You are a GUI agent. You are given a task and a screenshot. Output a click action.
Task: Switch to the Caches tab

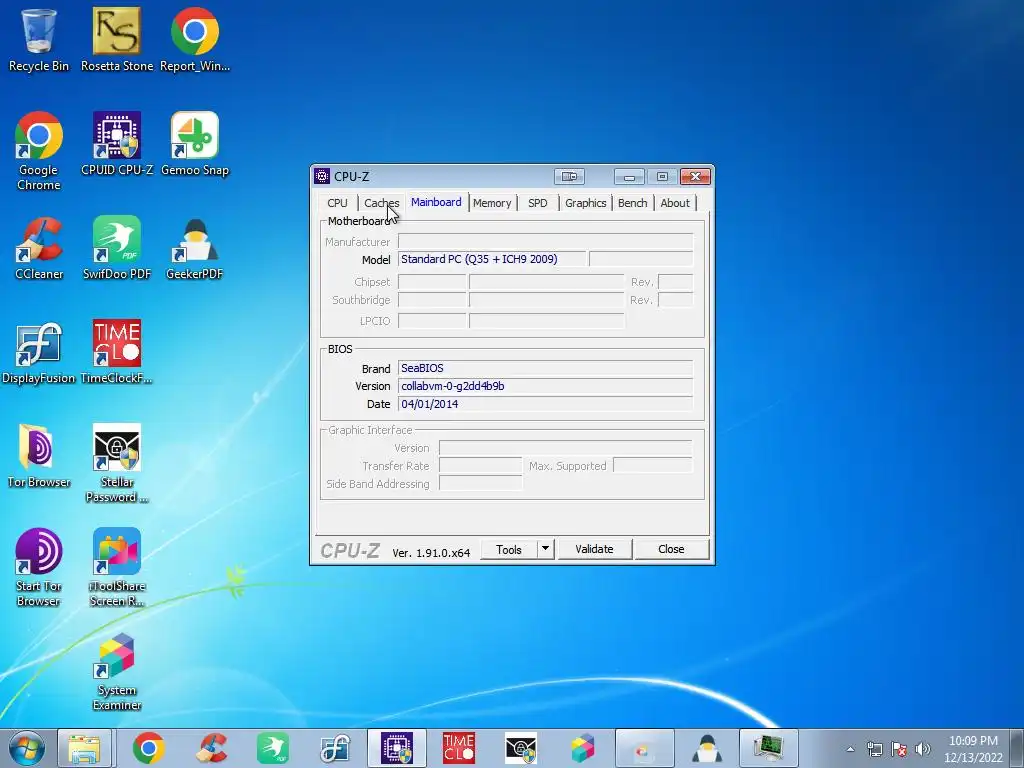tap(381, 203)
